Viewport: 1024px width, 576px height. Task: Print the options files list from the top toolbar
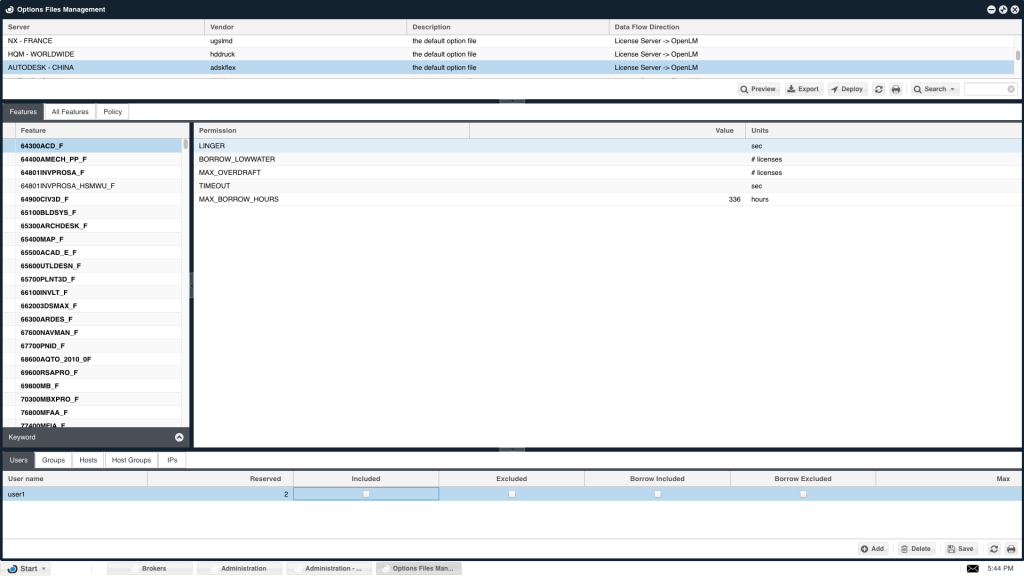pos(896,89)
